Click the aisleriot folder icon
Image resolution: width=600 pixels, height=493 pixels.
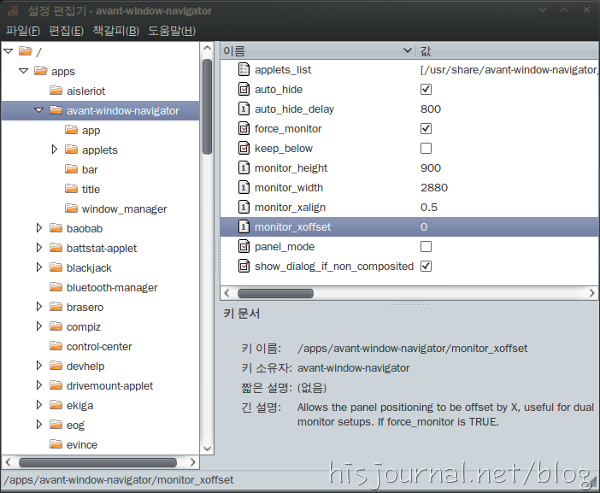(x=56, y=90)
